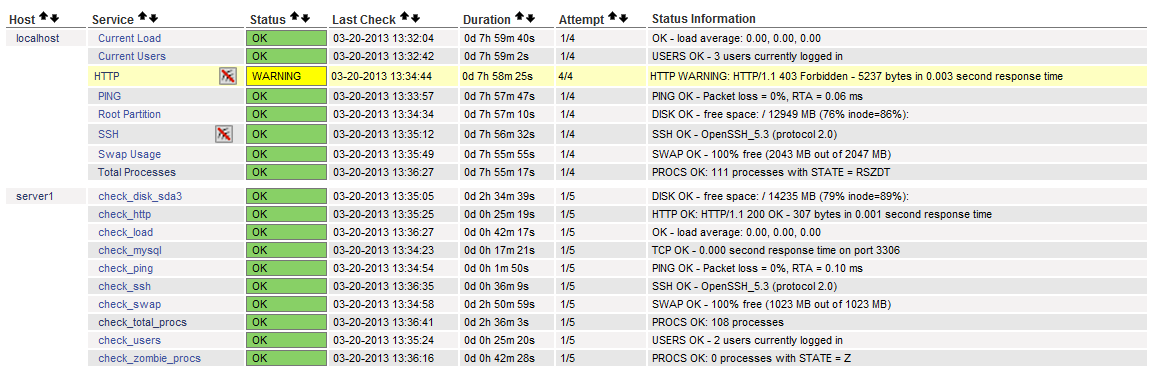1155x370 pixels.
Task: Open the Root Partition service details
Action: tap(129, 114)
